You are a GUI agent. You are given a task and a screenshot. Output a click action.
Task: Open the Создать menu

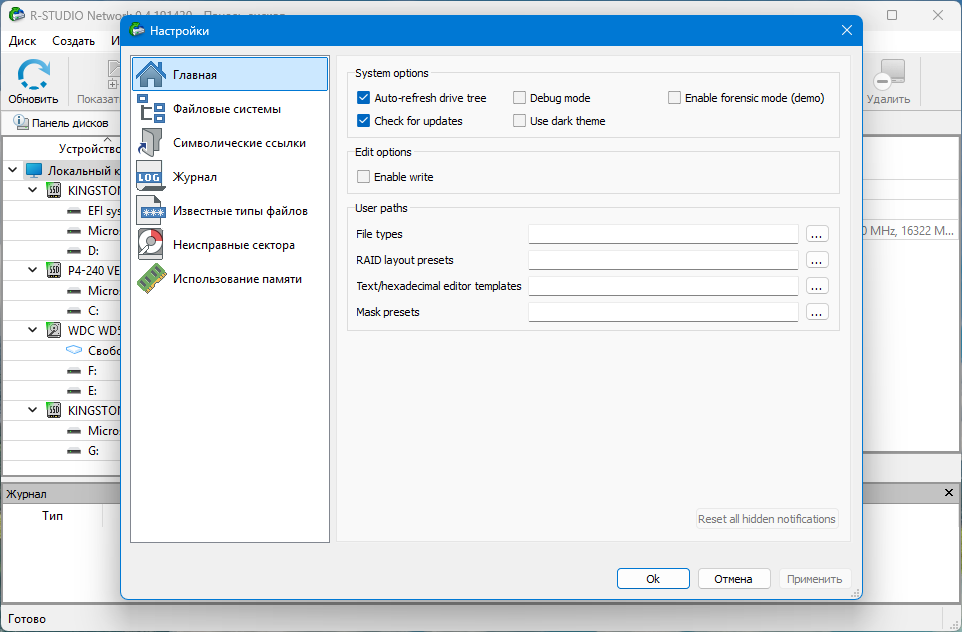[74, 40]
